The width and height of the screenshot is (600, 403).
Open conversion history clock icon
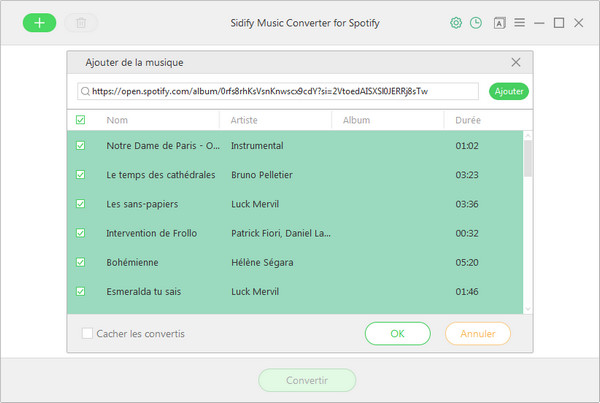[x=477, y=22]
